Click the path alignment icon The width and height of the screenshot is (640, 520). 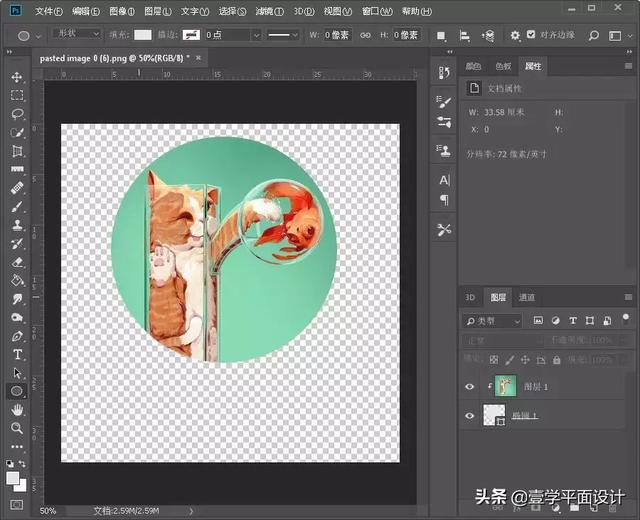coord(464,36)
